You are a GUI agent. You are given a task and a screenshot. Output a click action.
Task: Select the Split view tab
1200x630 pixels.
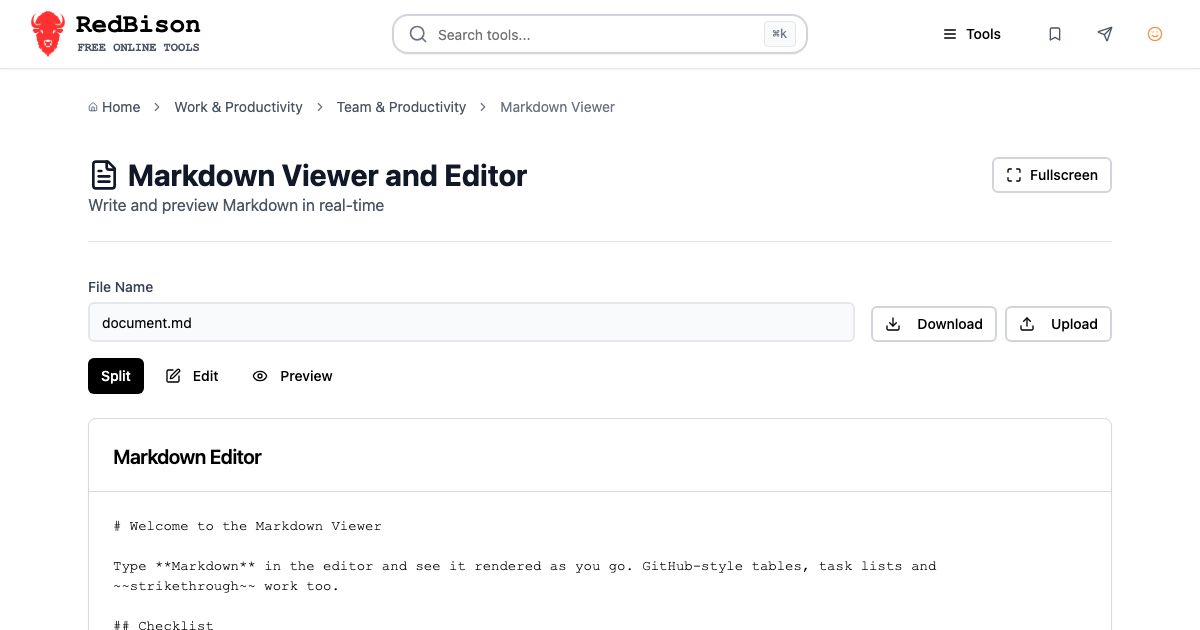click(116, 376)
